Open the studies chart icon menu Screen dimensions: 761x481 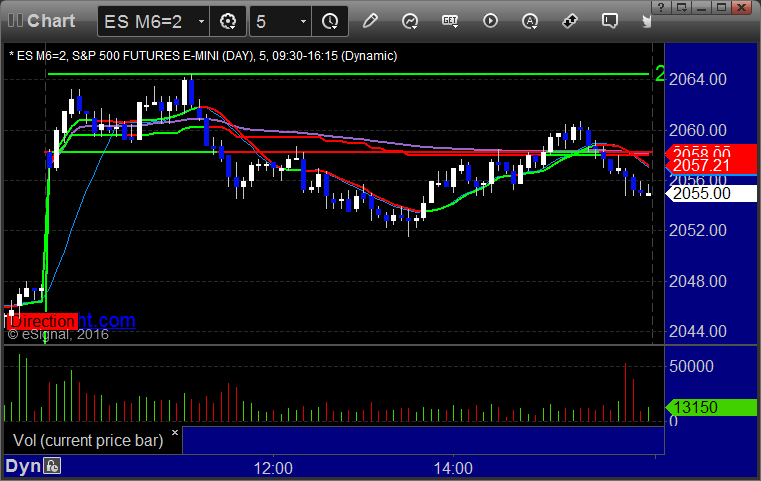tap(410, 21)
